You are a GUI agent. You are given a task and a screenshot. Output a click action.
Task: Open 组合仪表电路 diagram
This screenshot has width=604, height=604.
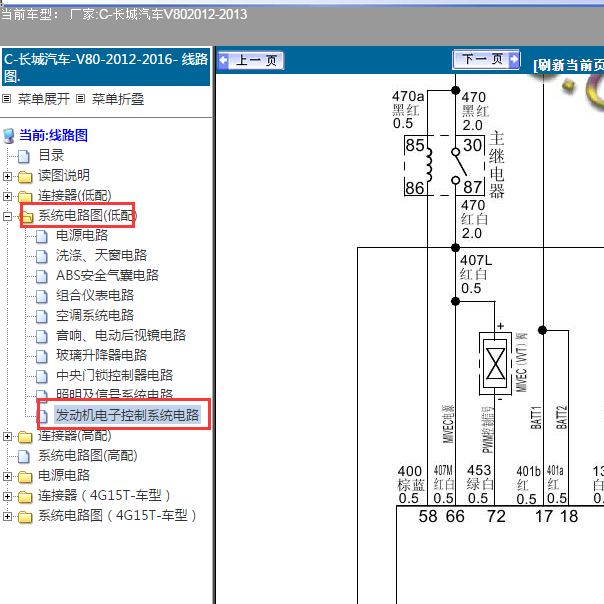(95, 295)
